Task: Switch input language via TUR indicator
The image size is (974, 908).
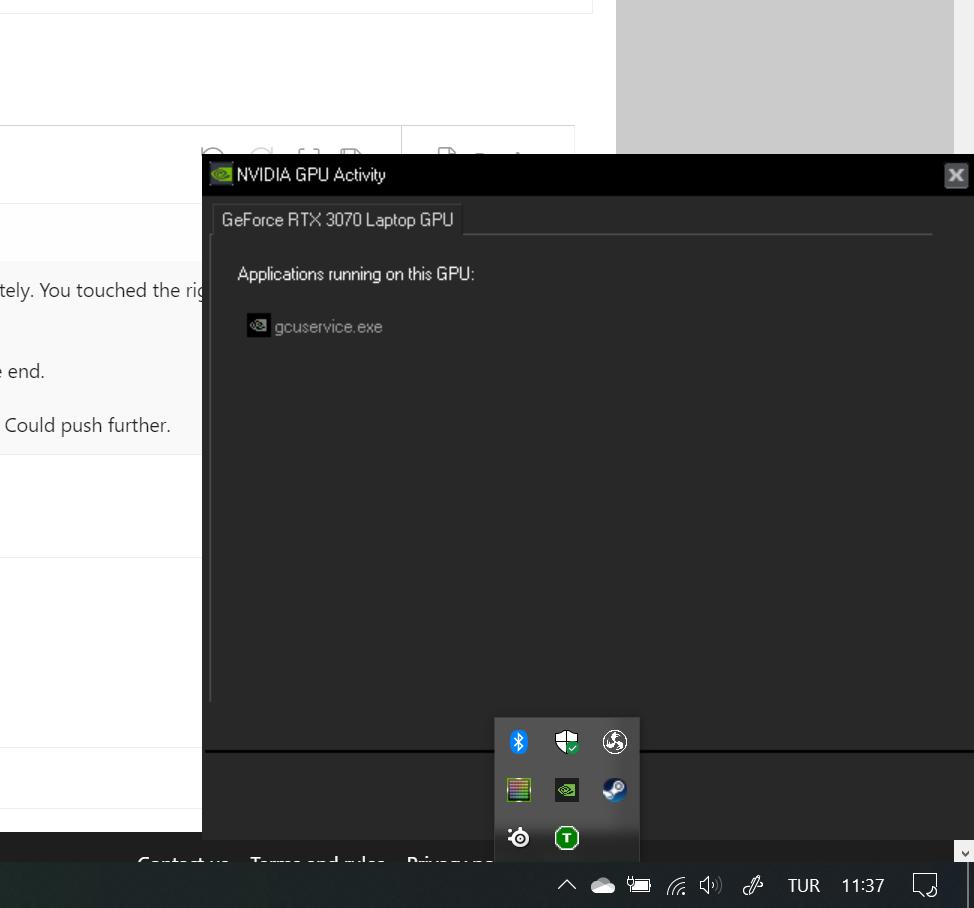Action: point(804,886)
